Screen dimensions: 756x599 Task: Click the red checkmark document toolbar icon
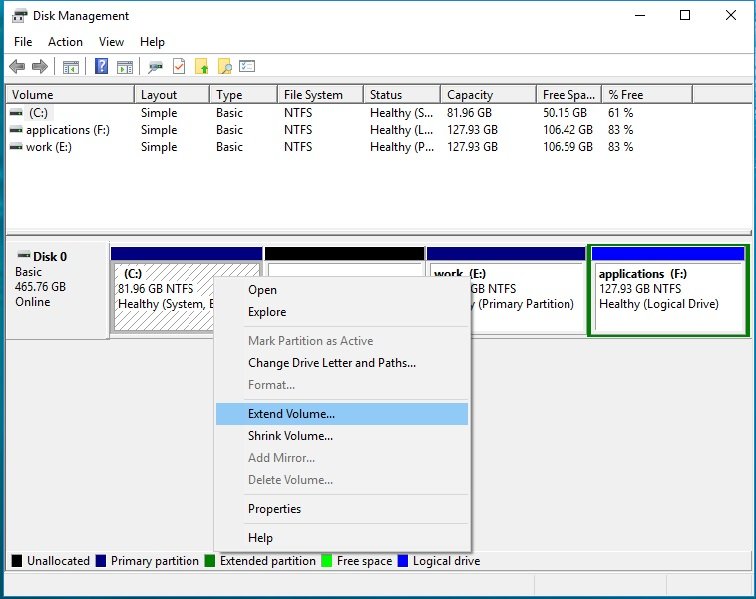tap(179, 66)
